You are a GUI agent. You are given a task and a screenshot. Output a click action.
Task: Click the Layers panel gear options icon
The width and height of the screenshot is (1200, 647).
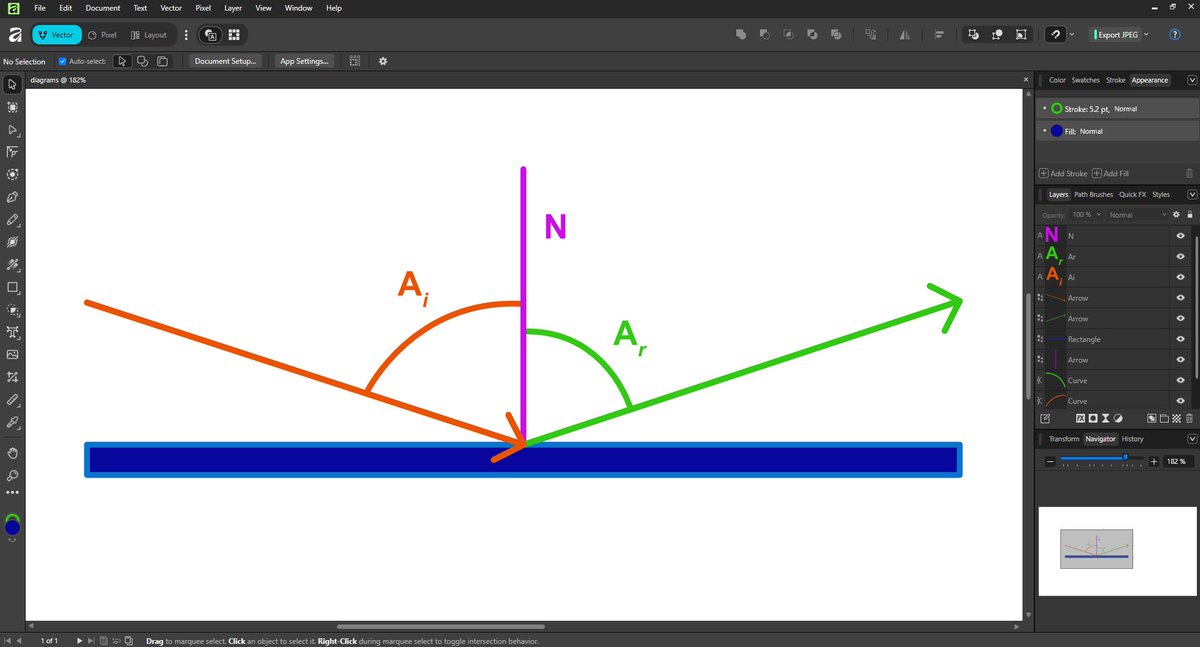(1176, 215)
